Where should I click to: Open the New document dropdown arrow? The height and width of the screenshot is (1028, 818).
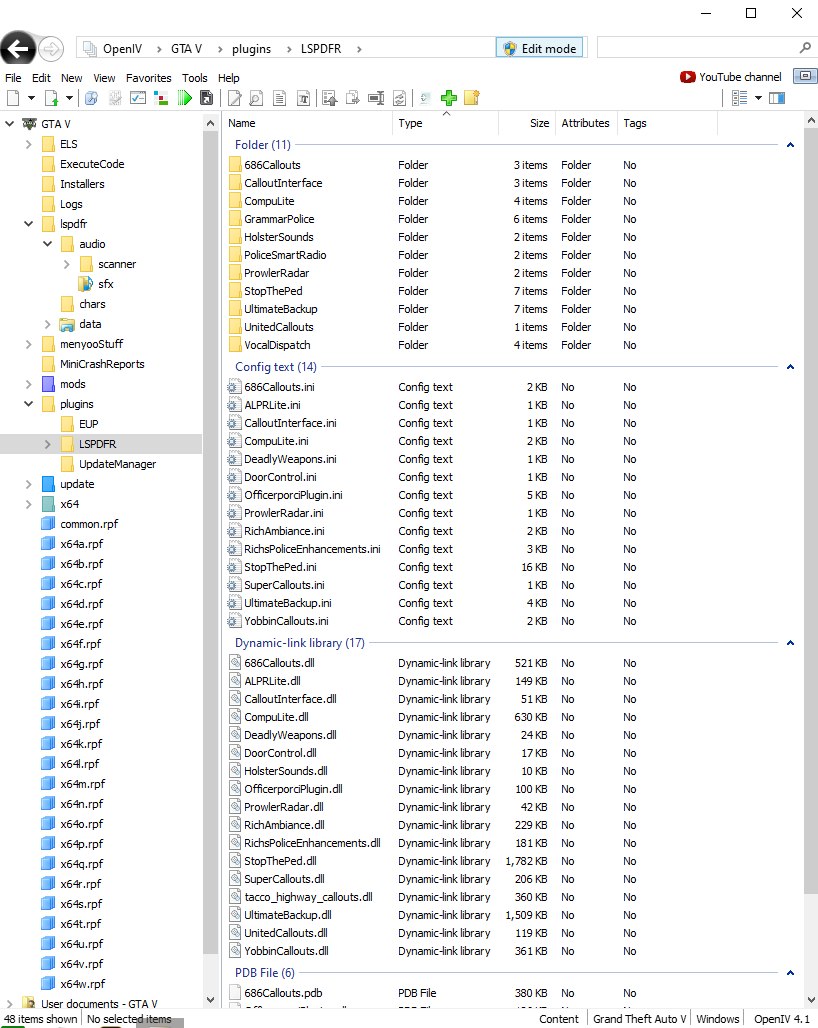tap(31, 98)
